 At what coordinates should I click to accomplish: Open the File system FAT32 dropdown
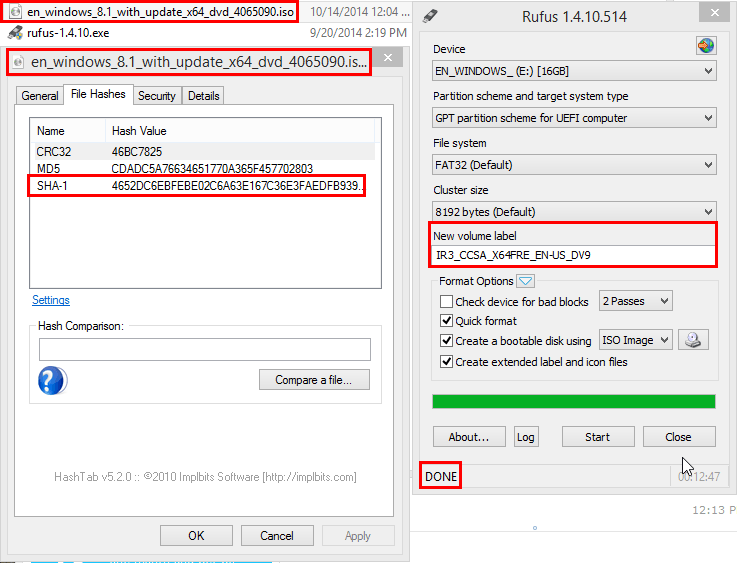[574, 165]
